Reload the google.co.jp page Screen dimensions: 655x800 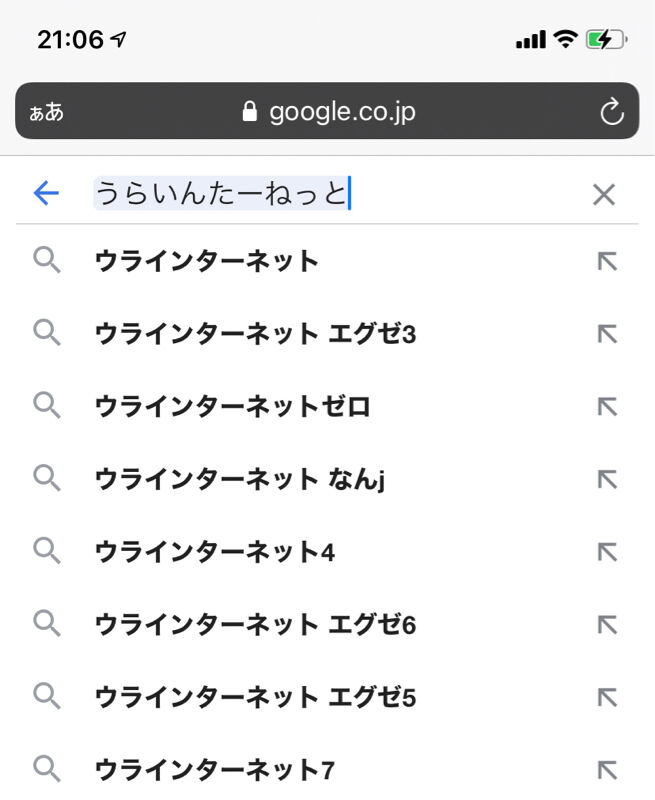tap(612, 111)
